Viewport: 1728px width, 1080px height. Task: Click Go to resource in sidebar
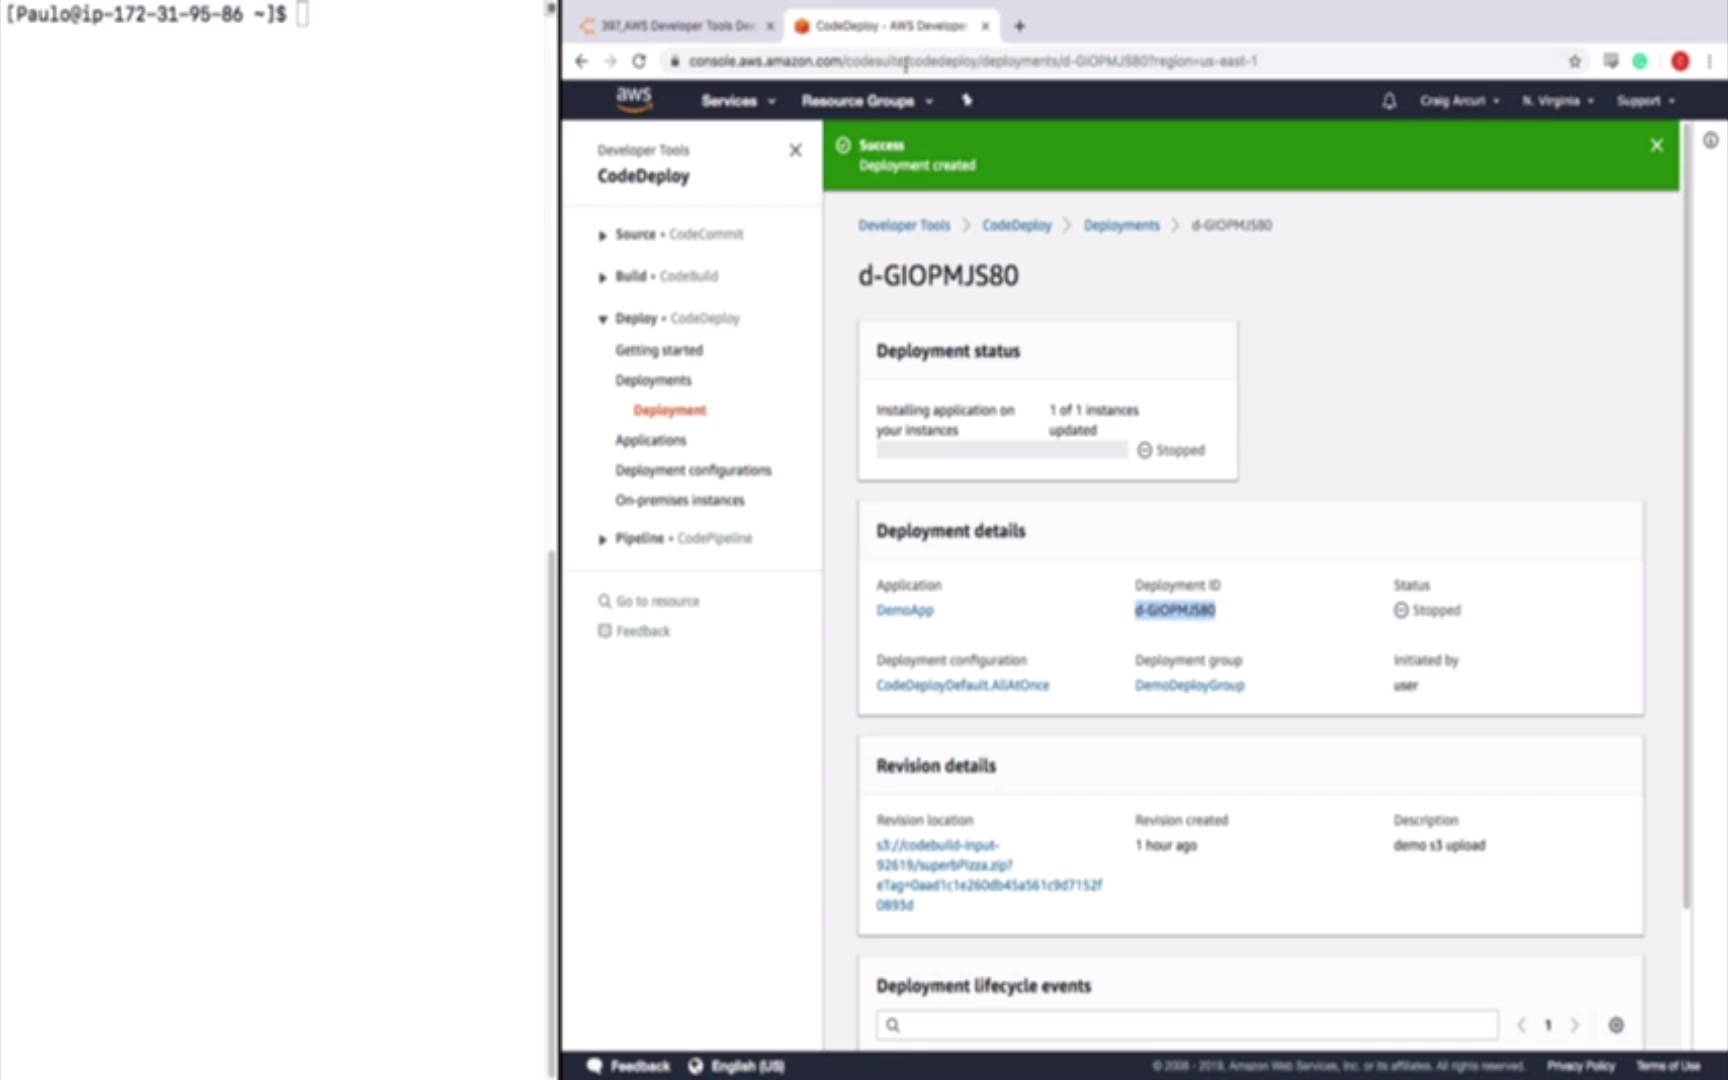(x=658, y=601)
